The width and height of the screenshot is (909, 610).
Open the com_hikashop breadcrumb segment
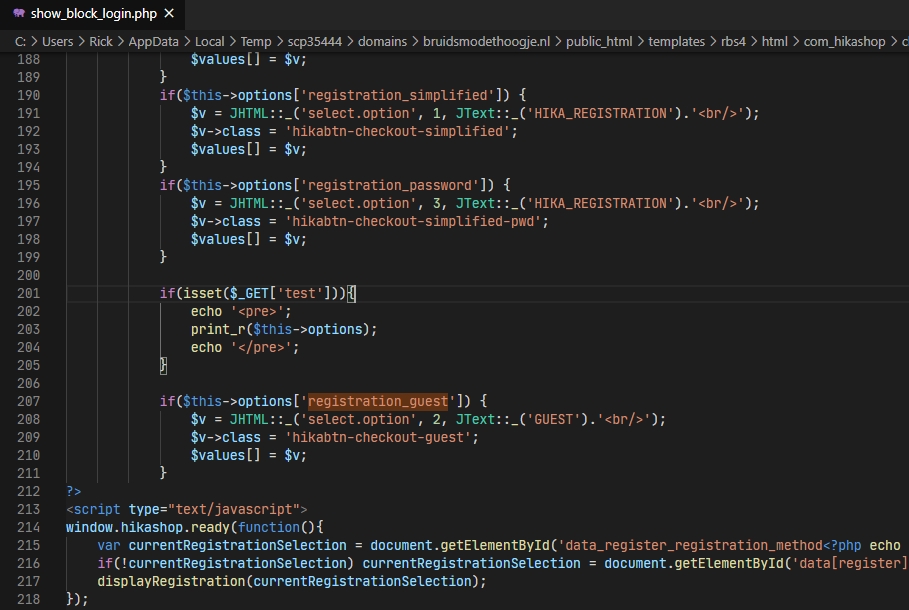(844, 42)
